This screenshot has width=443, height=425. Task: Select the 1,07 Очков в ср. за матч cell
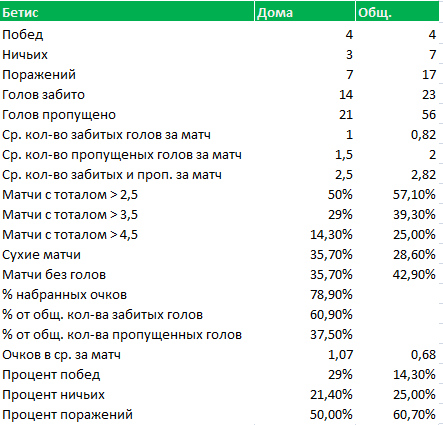tap(305, 354)
